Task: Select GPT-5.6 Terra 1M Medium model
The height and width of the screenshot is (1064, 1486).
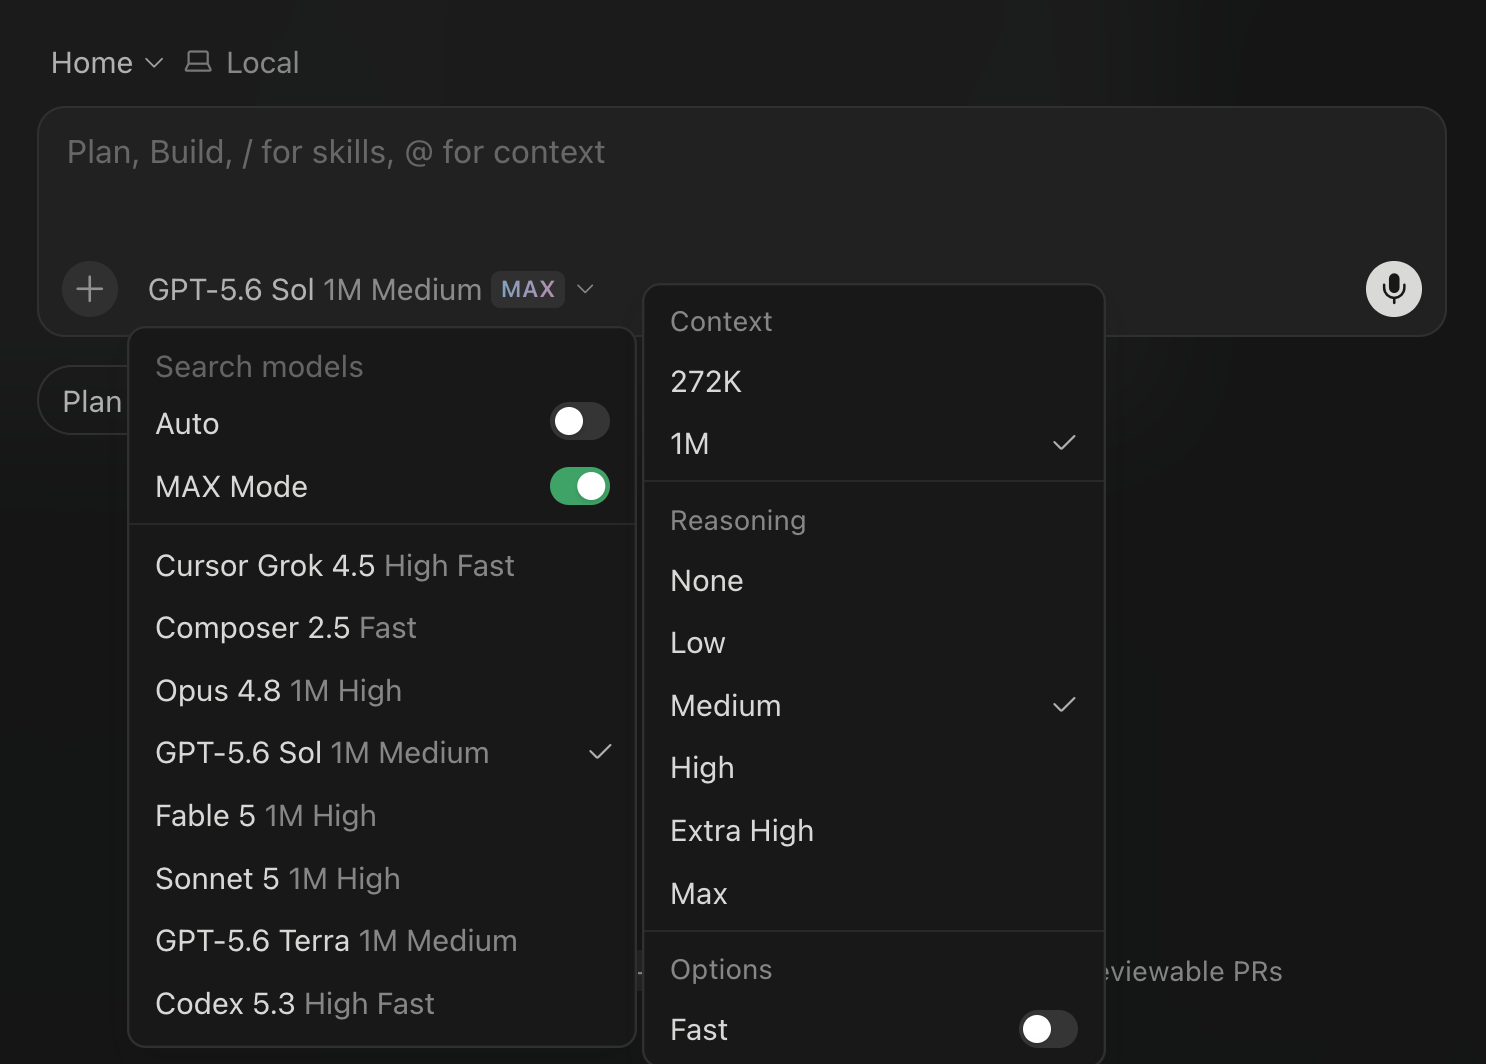Action: coord(382,941)
